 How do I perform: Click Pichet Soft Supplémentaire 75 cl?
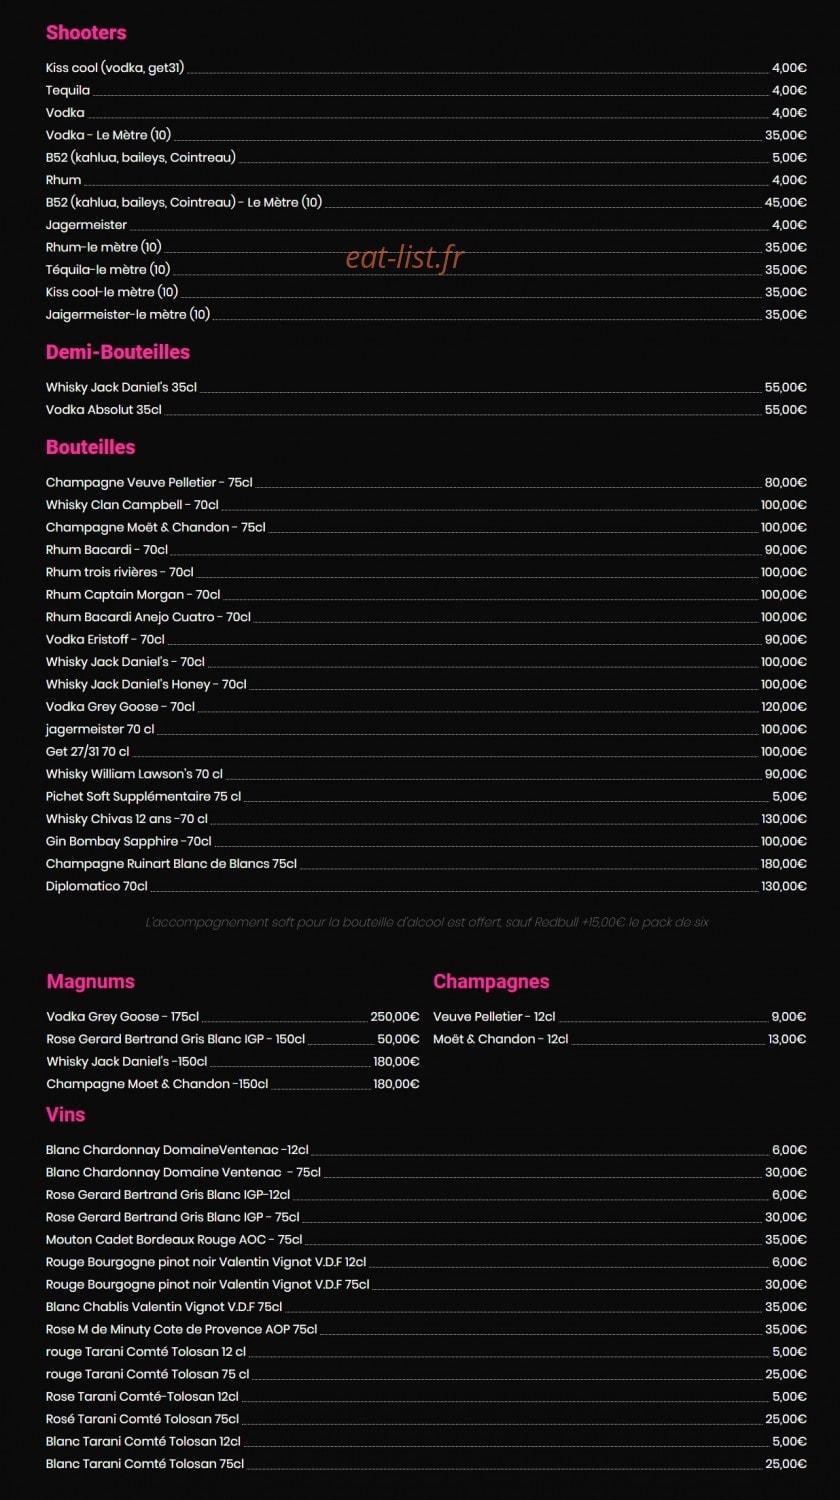[426, 797]
